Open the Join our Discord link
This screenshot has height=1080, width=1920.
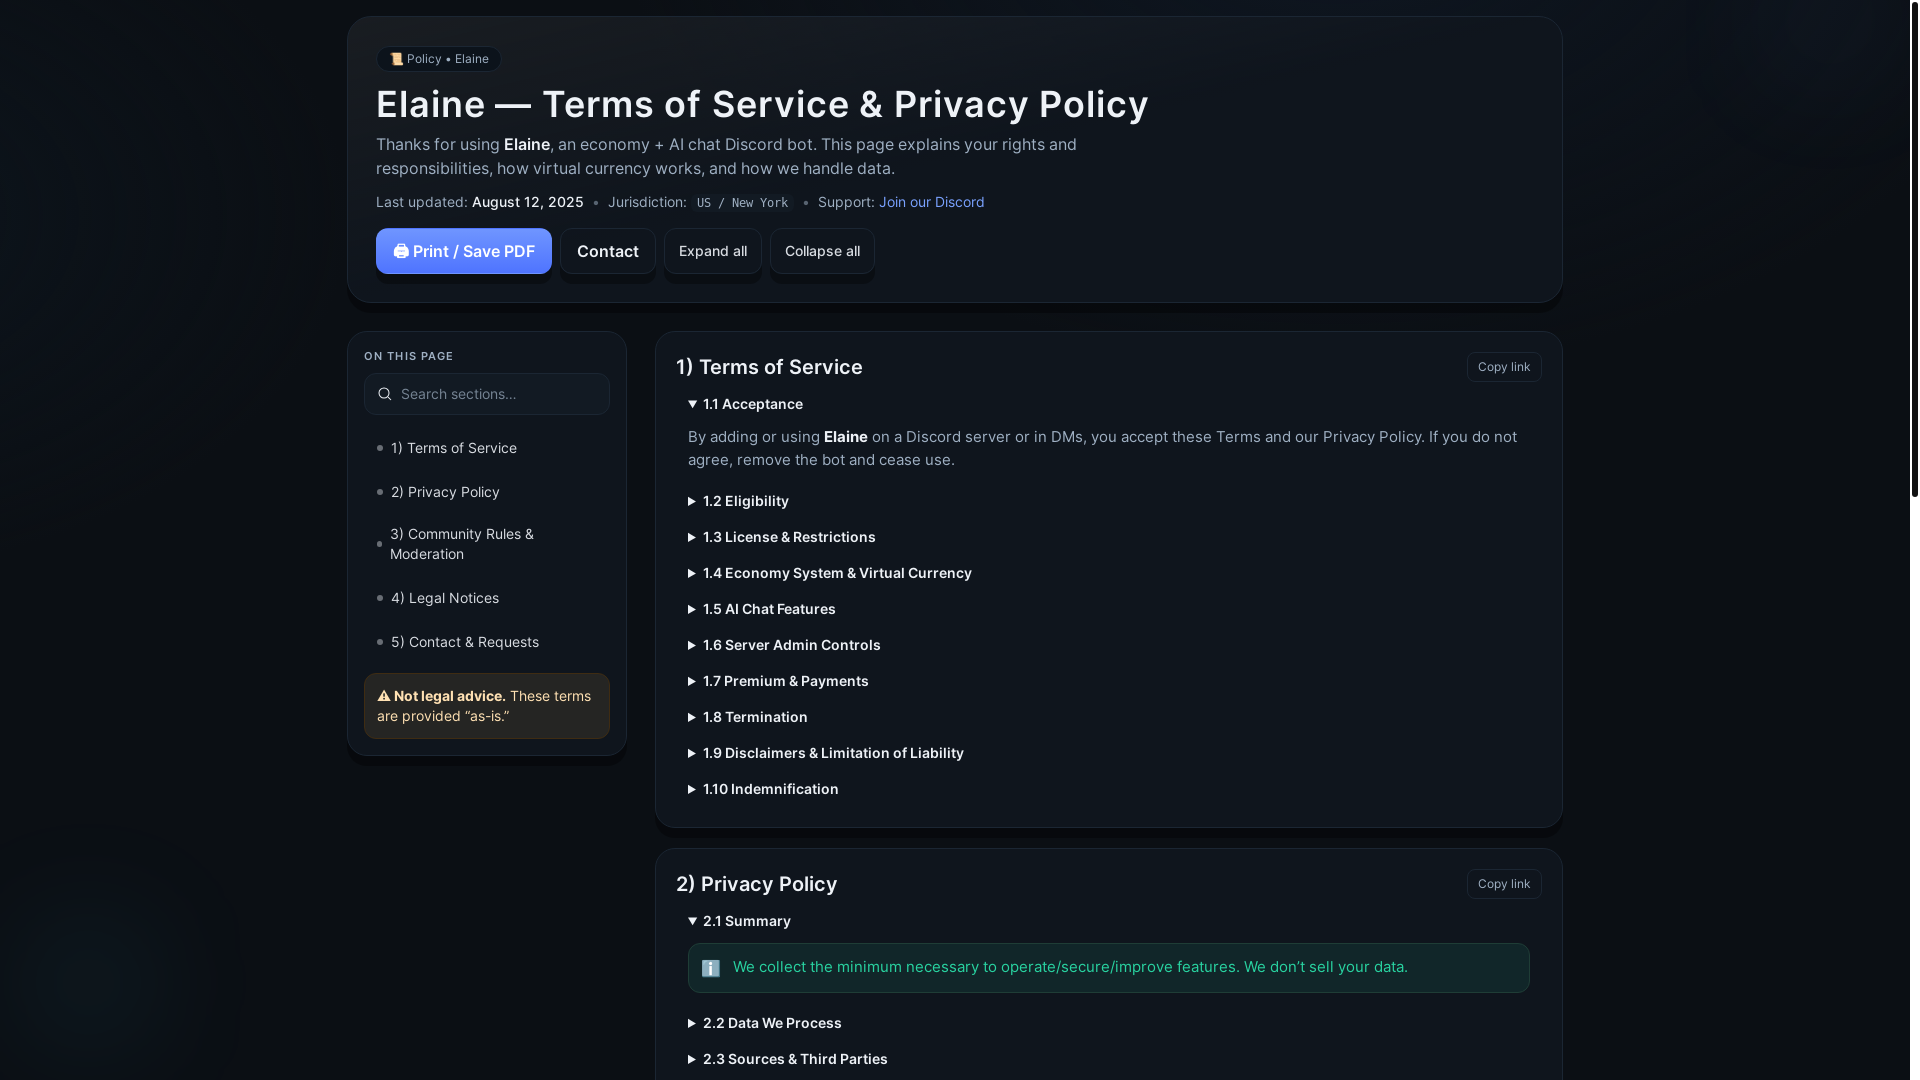[x=931, y=202]
